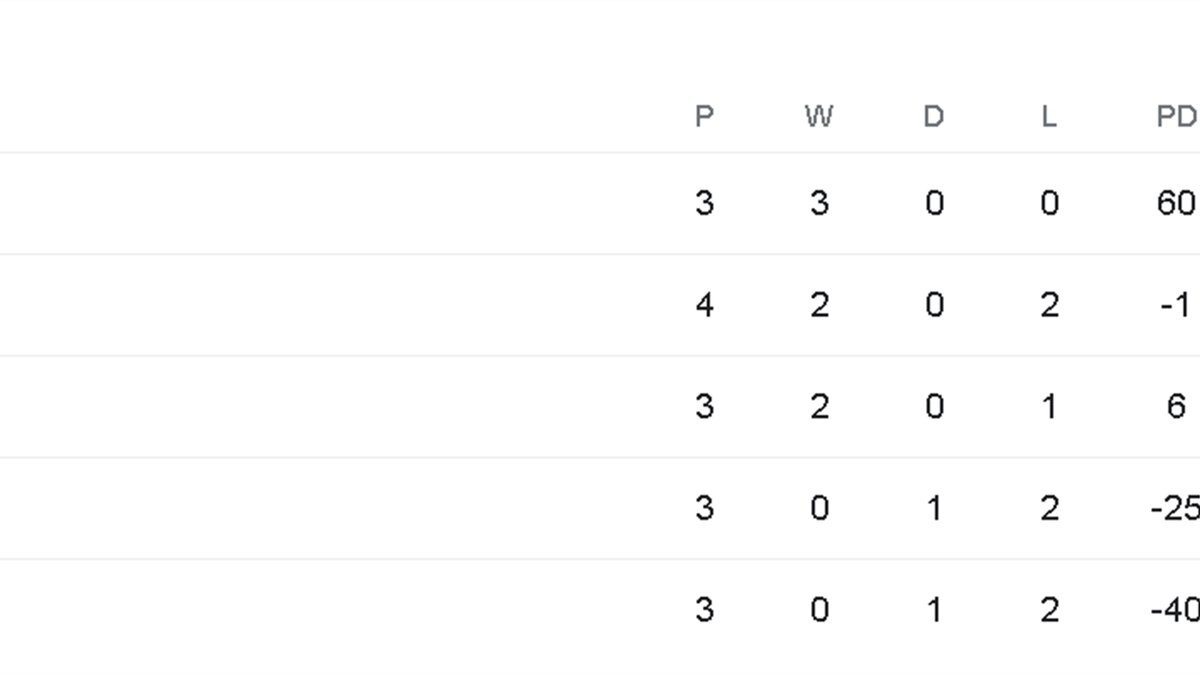Click the losses value 0 in first row

click(x=1048, y=203)
